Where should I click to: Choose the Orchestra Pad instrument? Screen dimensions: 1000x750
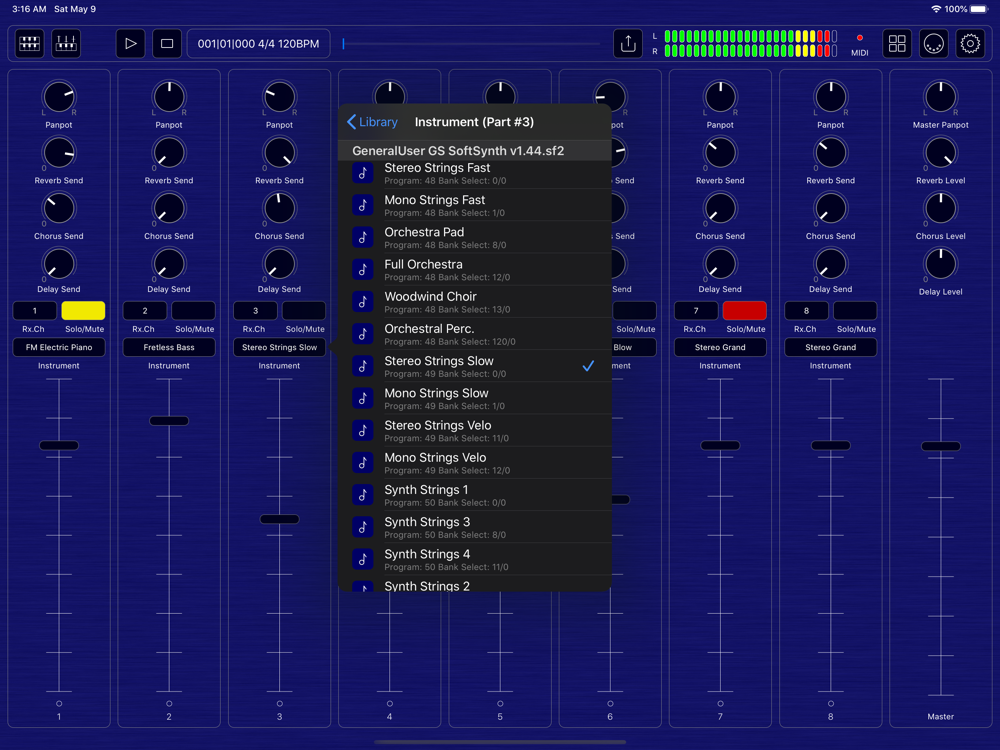474,237
